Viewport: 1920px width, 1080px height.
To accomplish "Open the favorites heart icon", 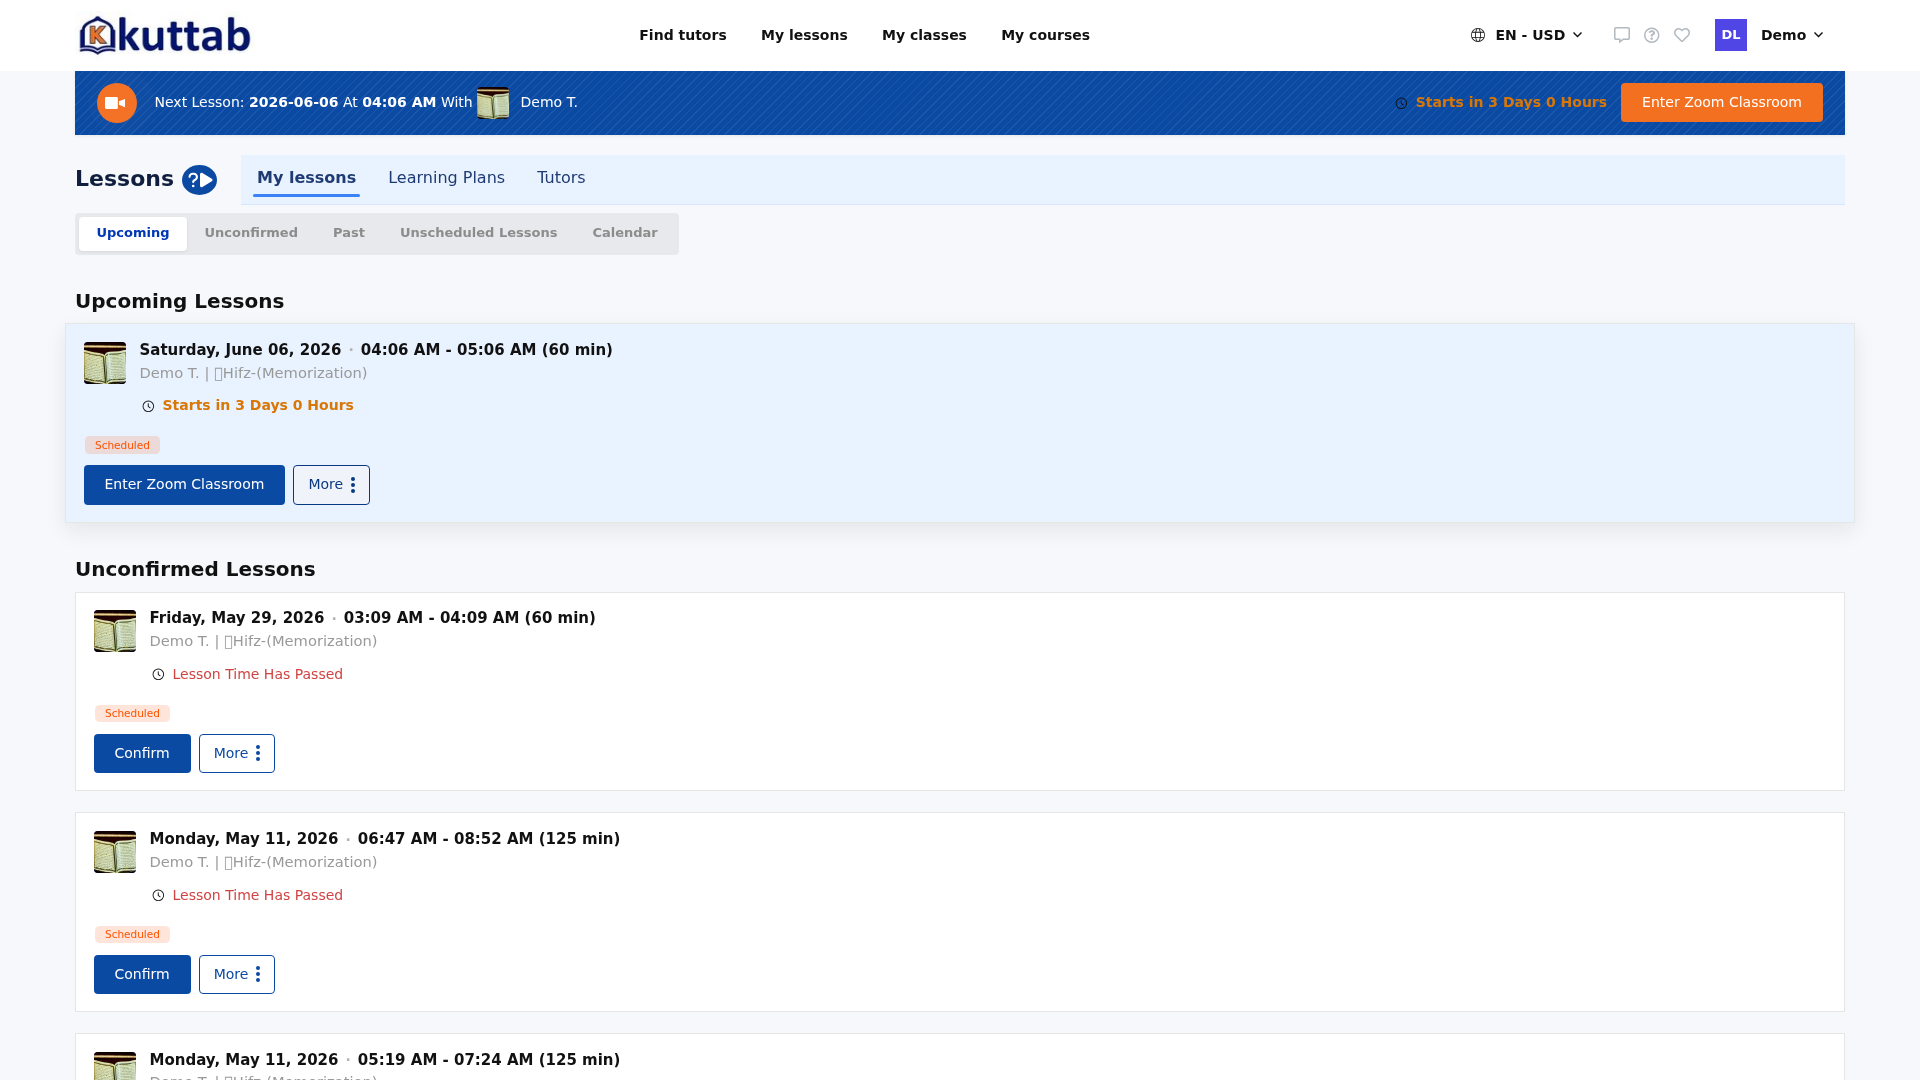I will (x=1682, y=35).
